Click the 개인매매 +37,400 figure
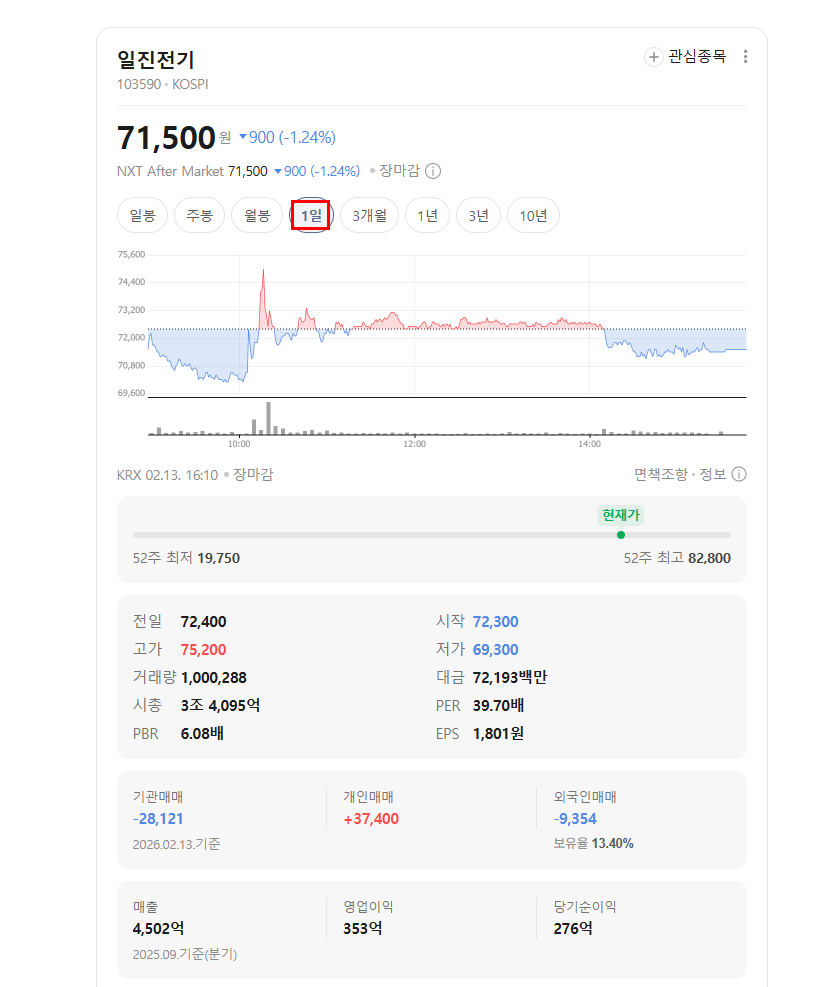The image size is (826, 987). (x=371, y=819)
